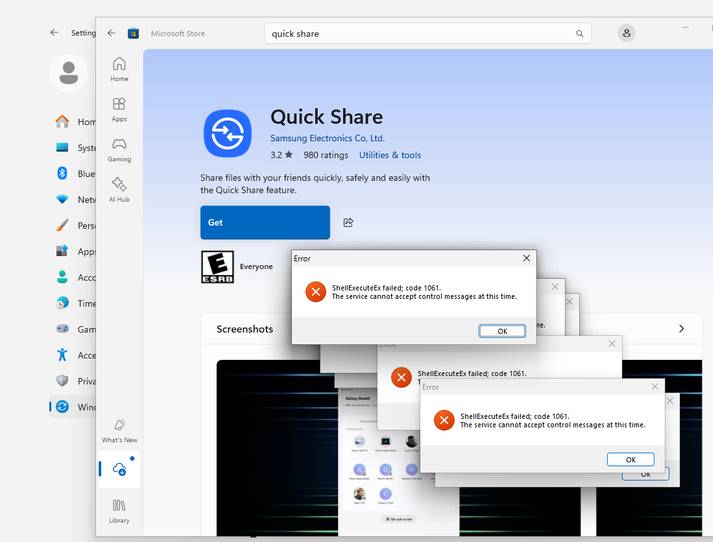This screenshot has height=542, width=713.
Task: Open Accessibility in Settings window
Action: 75,355
